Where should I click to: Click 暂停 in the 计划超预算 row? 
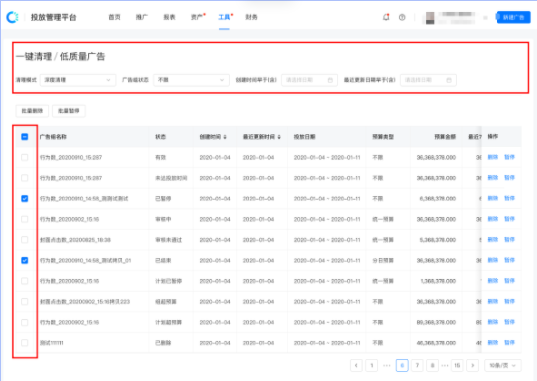tap(509, 322)
